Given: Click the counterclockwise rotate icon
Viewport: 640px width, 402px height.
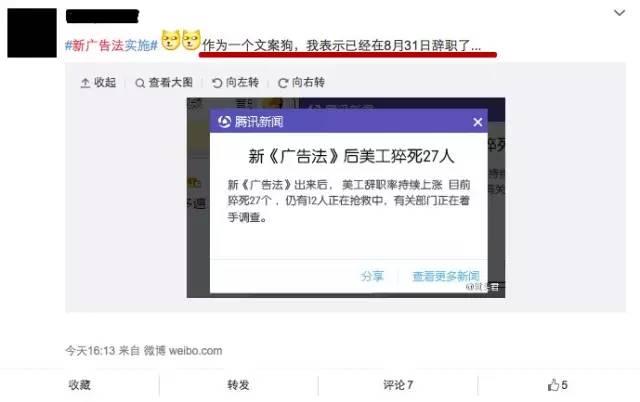Looking at the screenshot, I should tap(217, 83).
